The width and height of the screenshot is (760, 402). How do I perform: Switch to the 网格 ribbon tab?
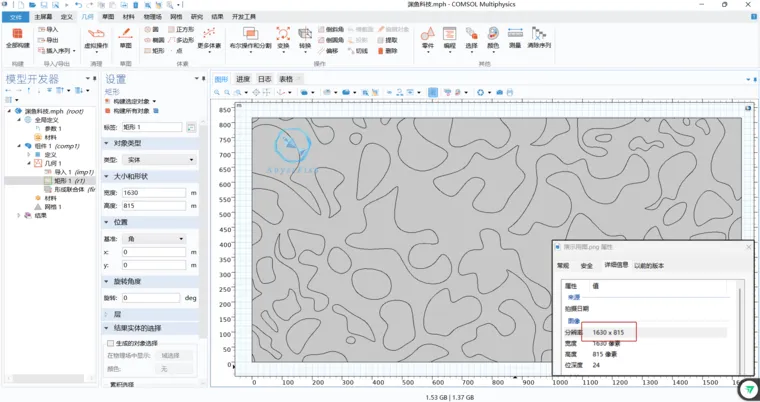click(176, 17)
